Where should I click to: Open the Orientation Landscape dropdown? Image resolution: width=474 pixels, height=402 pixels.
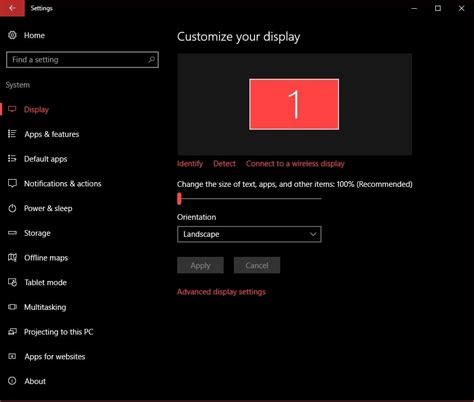(x=249, y=234)
